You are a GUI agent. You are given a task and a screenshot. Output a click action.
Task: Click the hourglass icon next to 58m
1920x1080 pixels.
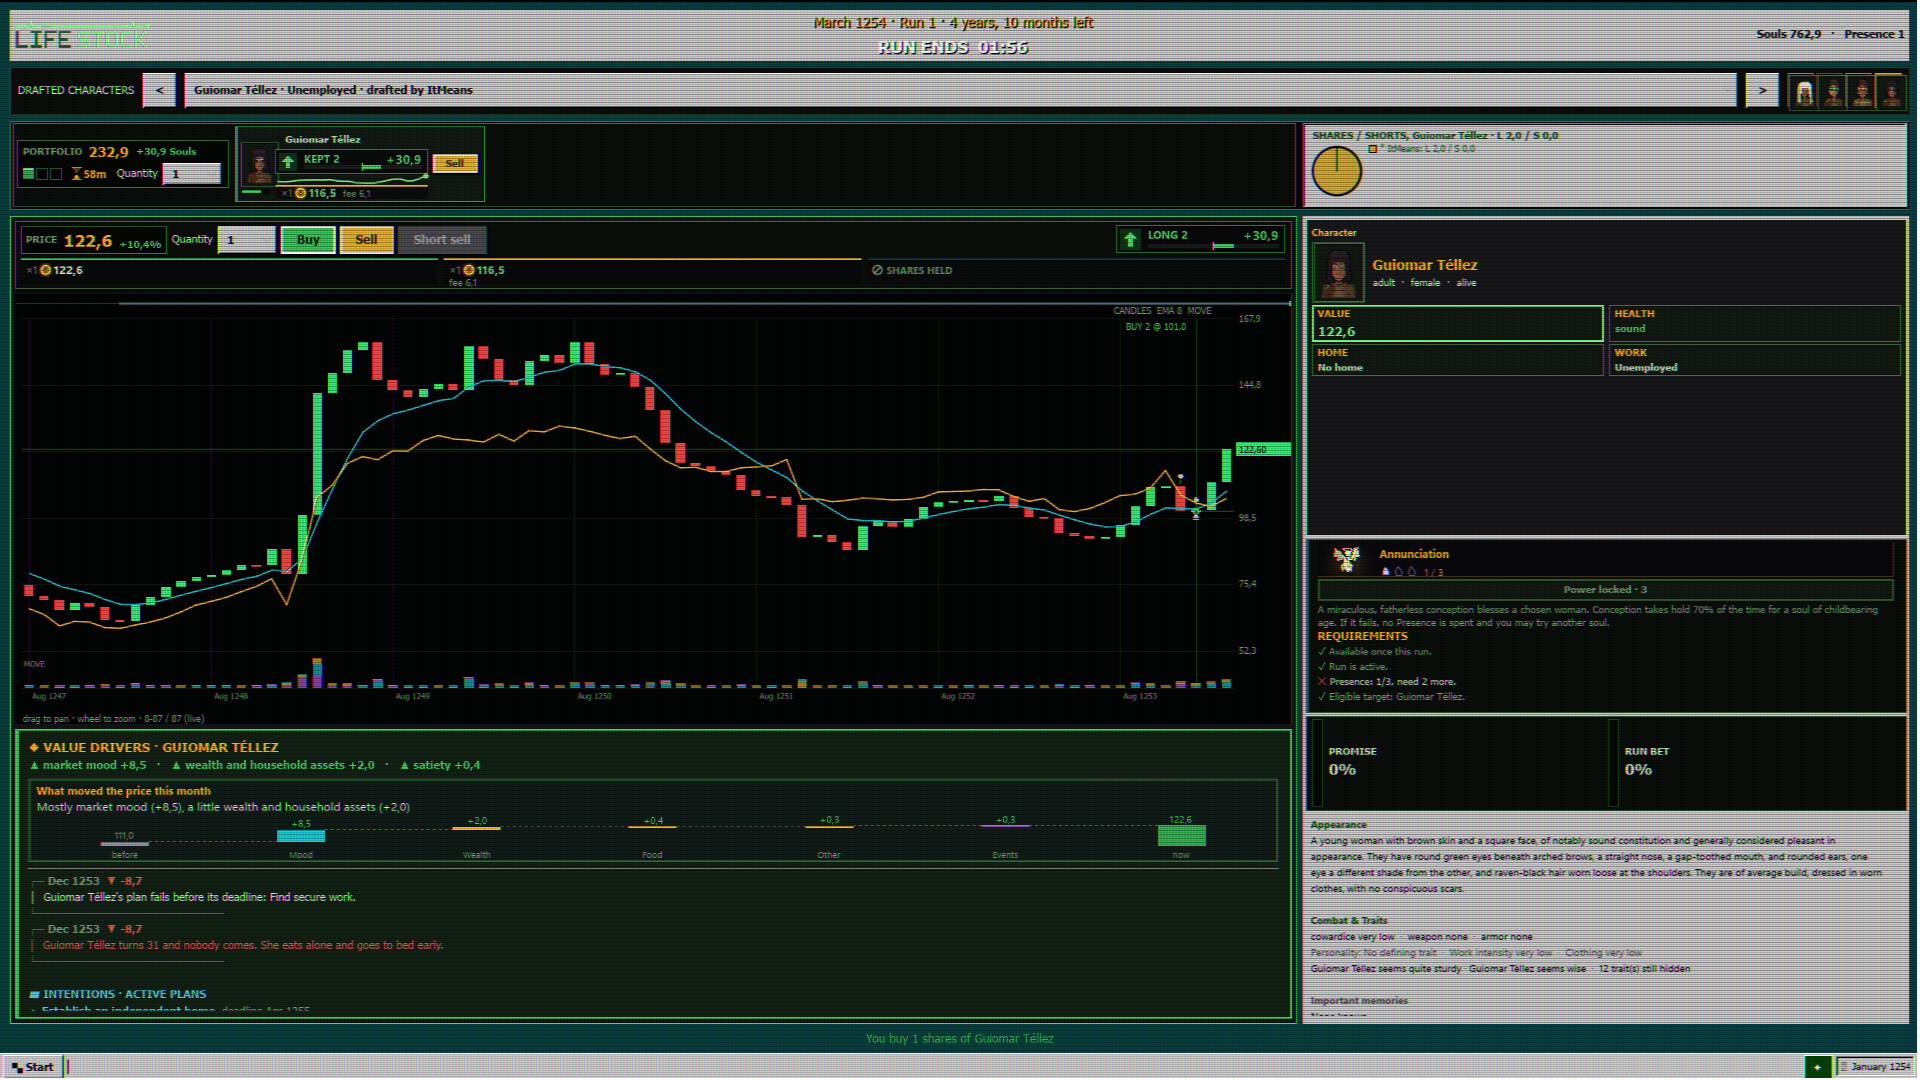(x=76, y=174)
